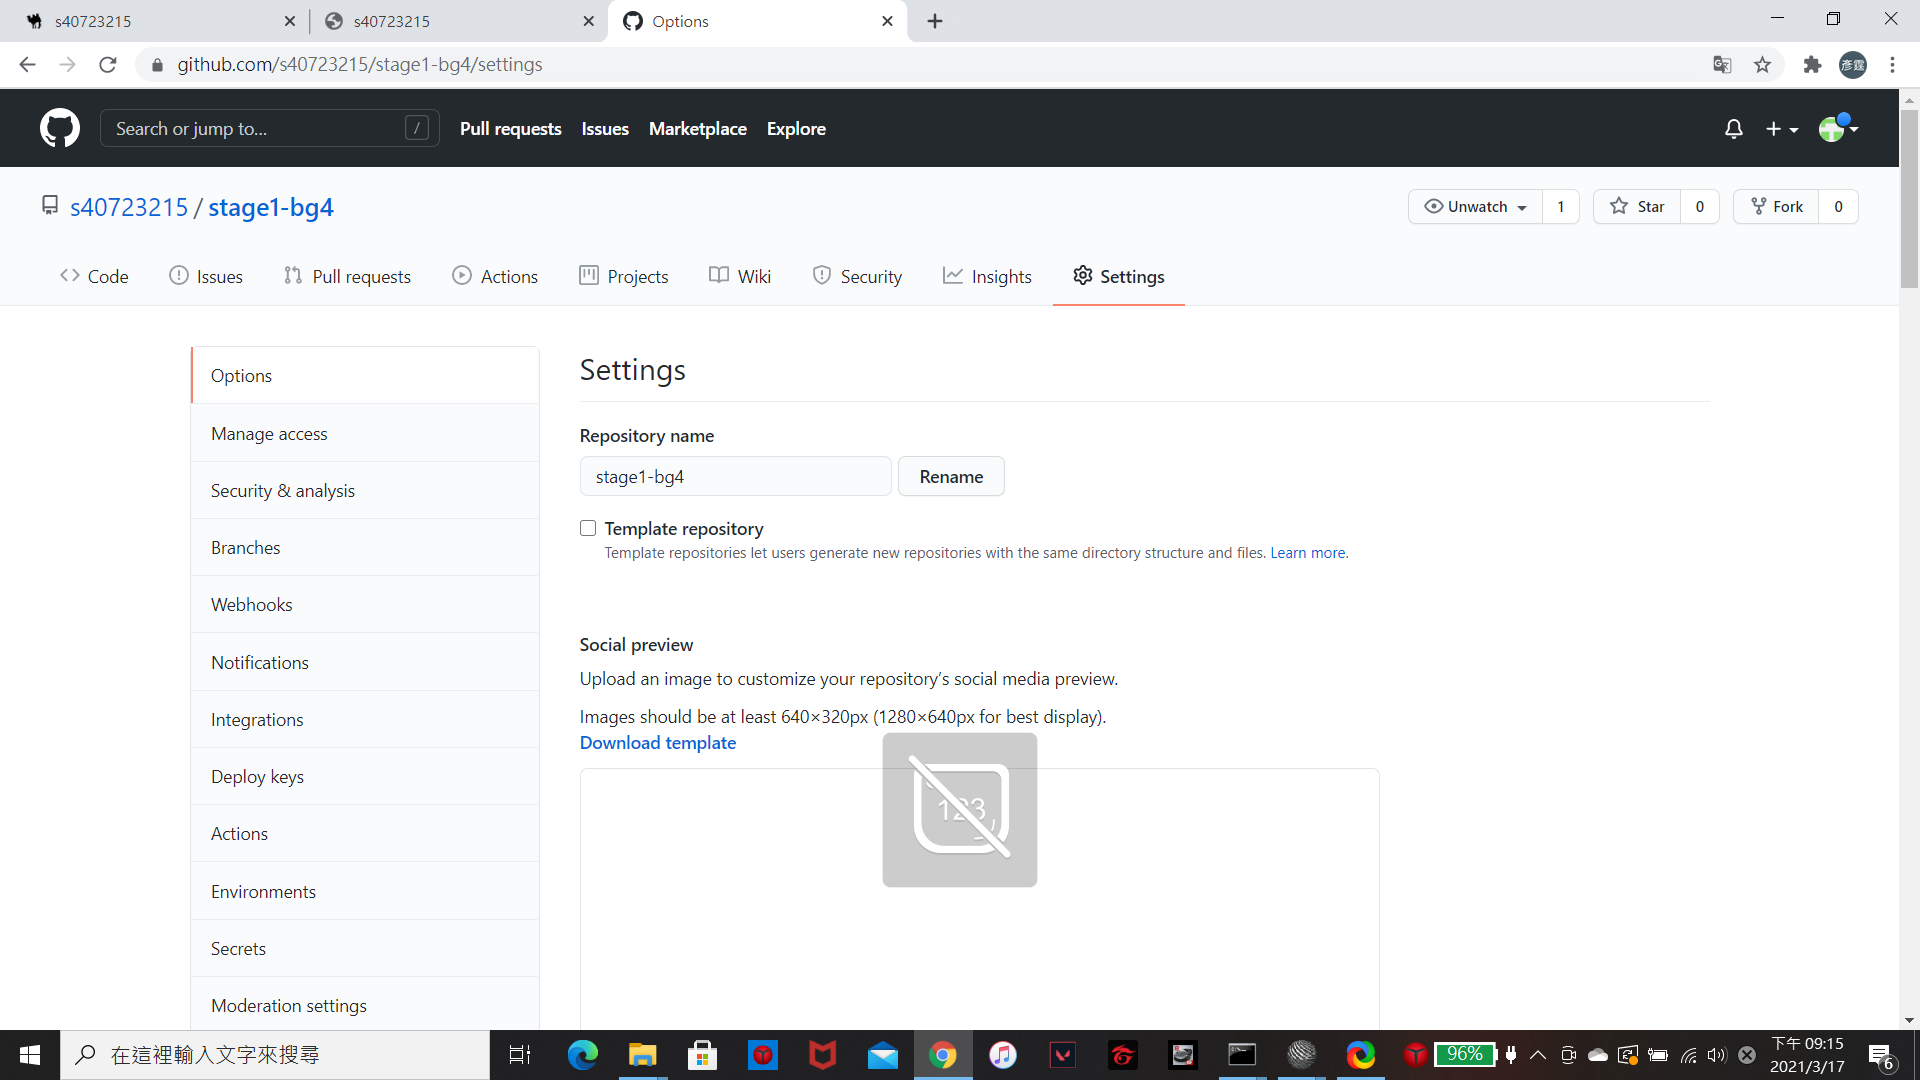Open the Windows Start menu

point(30,1055)
